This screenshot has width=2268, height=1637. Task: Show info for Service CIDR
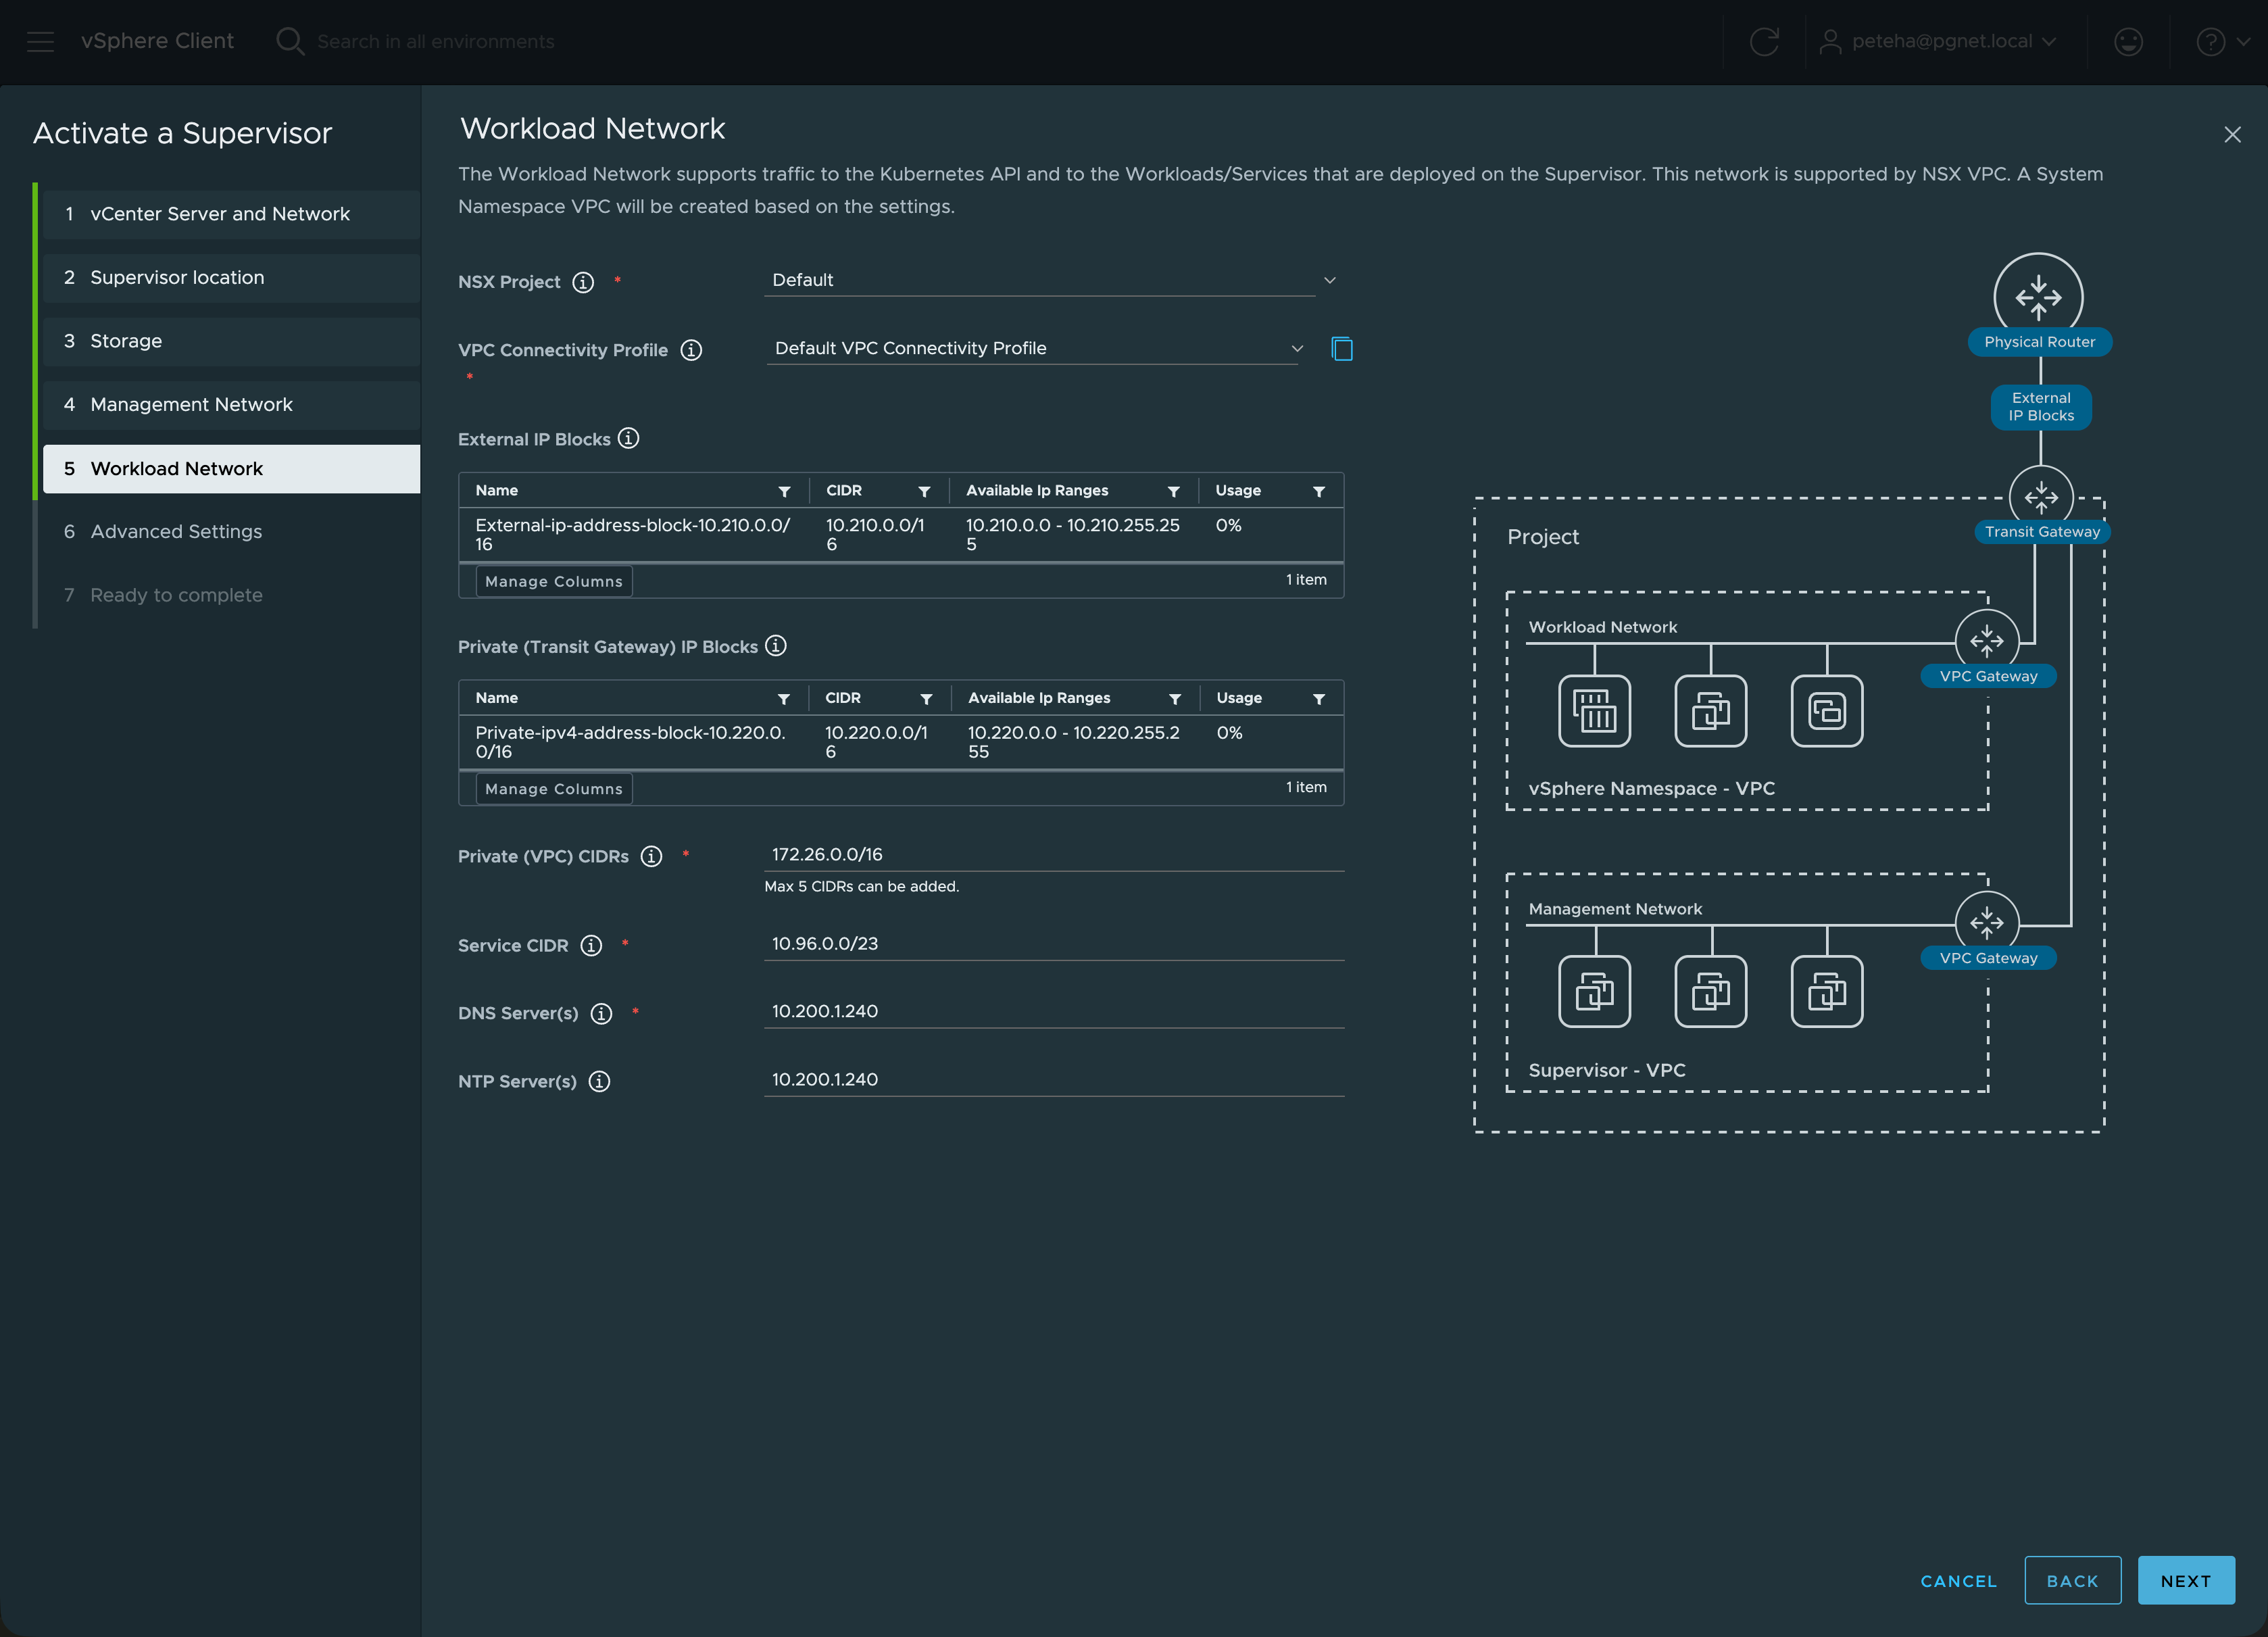pos(591,945)
